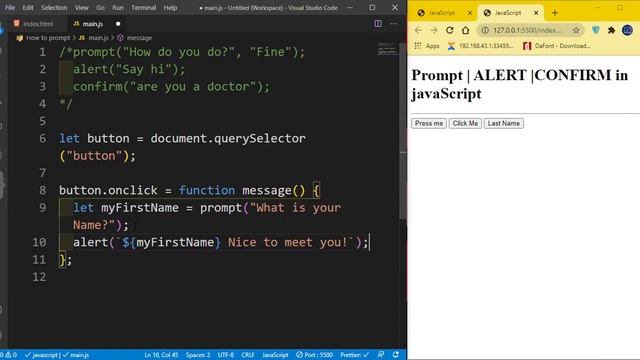The image size is (640, 360).
Task: Open a new browser tab
Action: coord(554,13)
